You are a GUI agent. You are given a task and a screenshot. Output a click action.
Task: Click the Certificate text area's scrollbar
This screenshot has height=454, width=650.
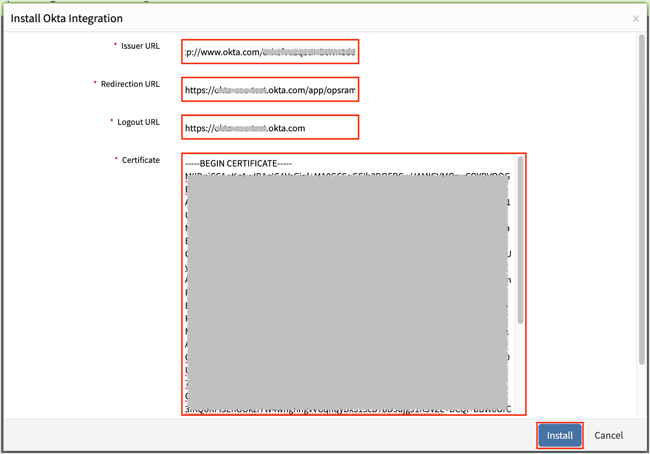pyautogui.click(x=520, y=240)
